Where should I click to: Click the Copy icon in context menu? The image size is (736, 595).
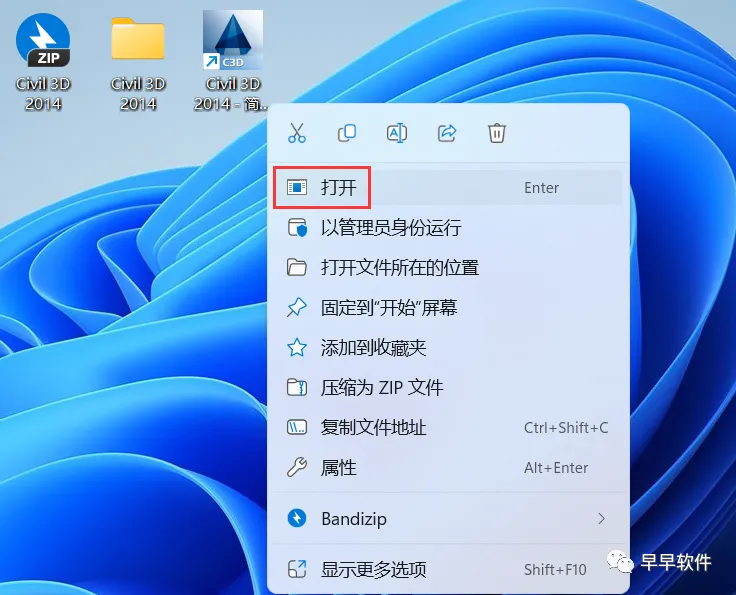(x=347, y=133)
